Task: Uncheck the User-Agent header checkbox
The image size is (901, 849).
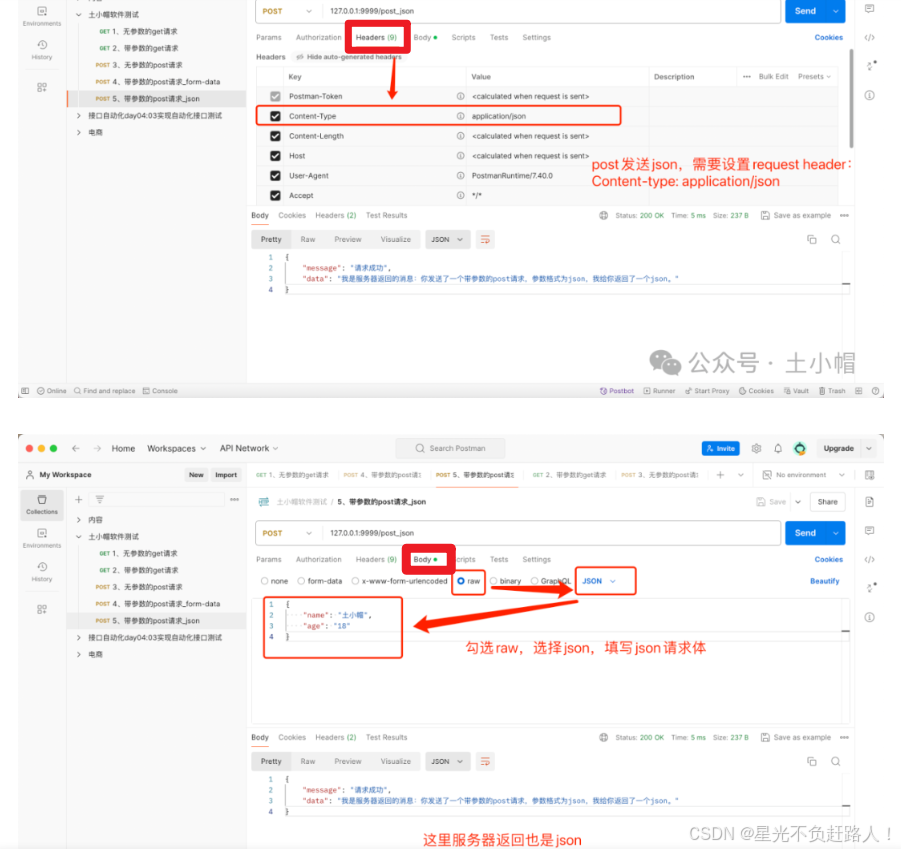Action: 275,176
